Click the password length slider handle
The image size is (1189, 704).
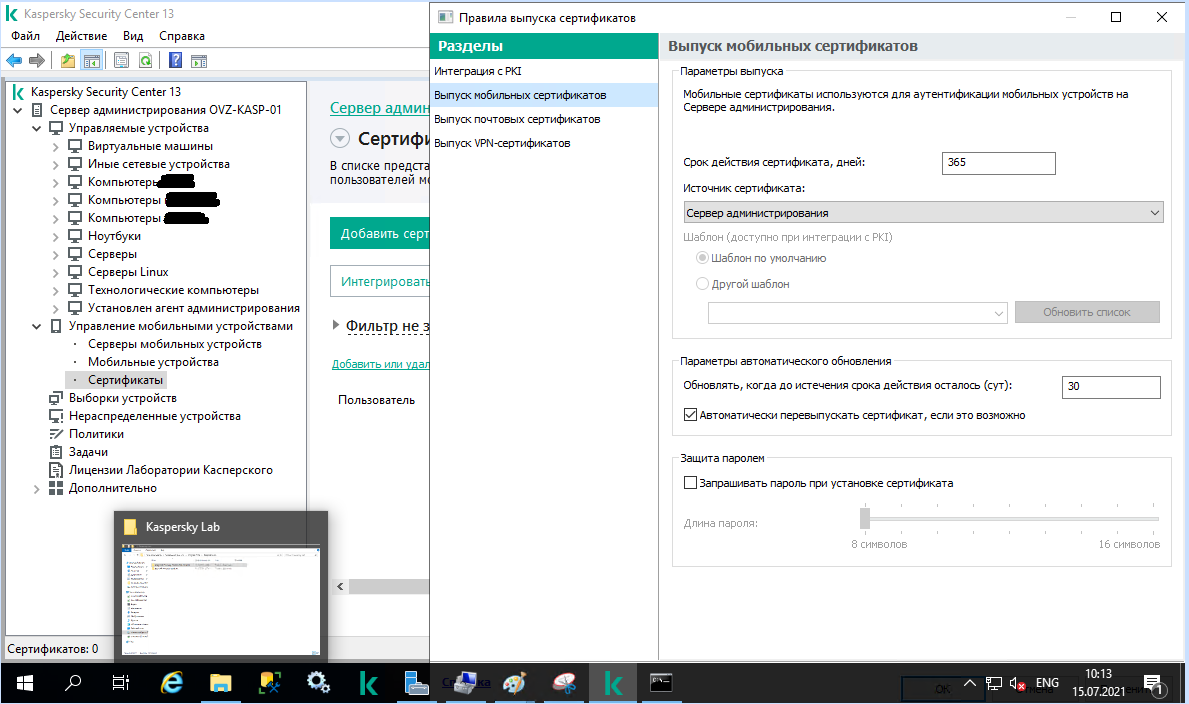(x=864, y=518)
